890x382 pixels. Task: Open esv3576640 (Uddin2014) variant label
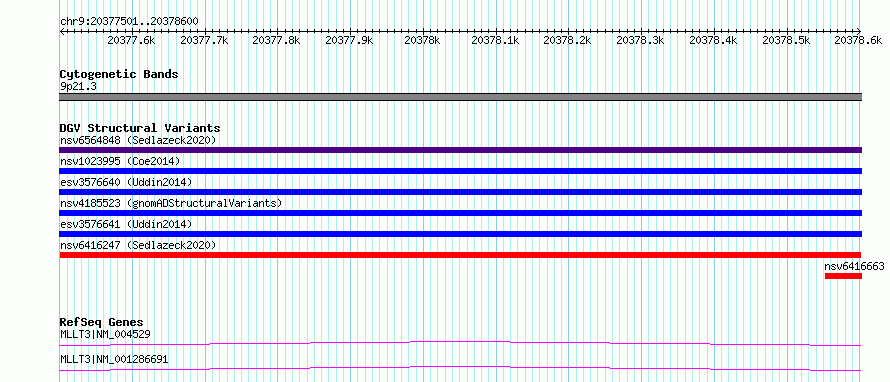click(126, 182)
